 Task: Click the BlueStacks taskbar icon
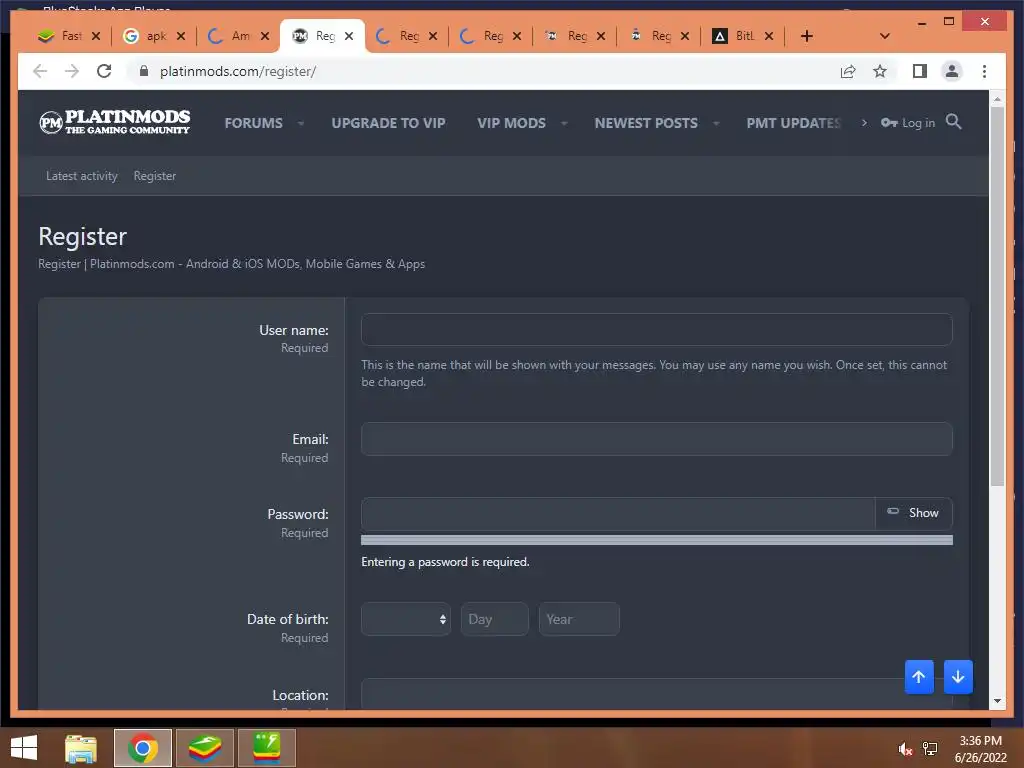(x=204, y=748)
